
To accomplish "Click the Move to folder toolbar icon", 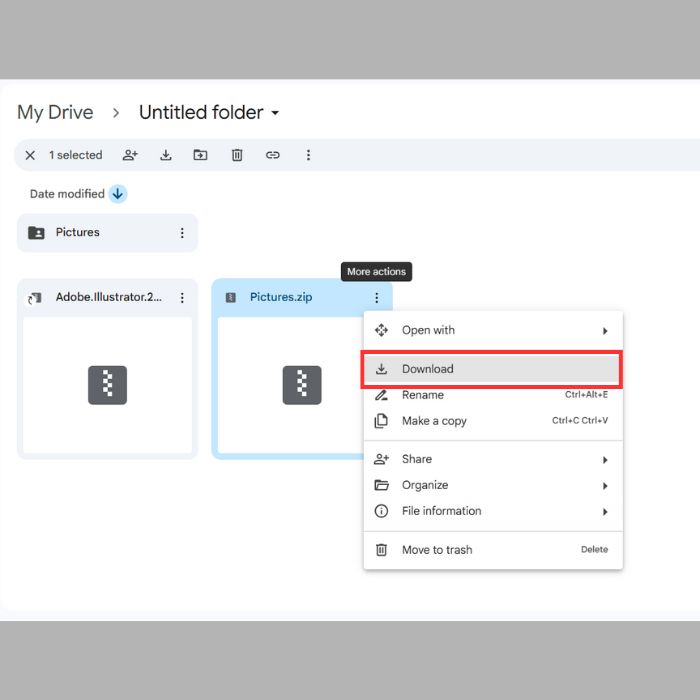I will pos(200,155).
